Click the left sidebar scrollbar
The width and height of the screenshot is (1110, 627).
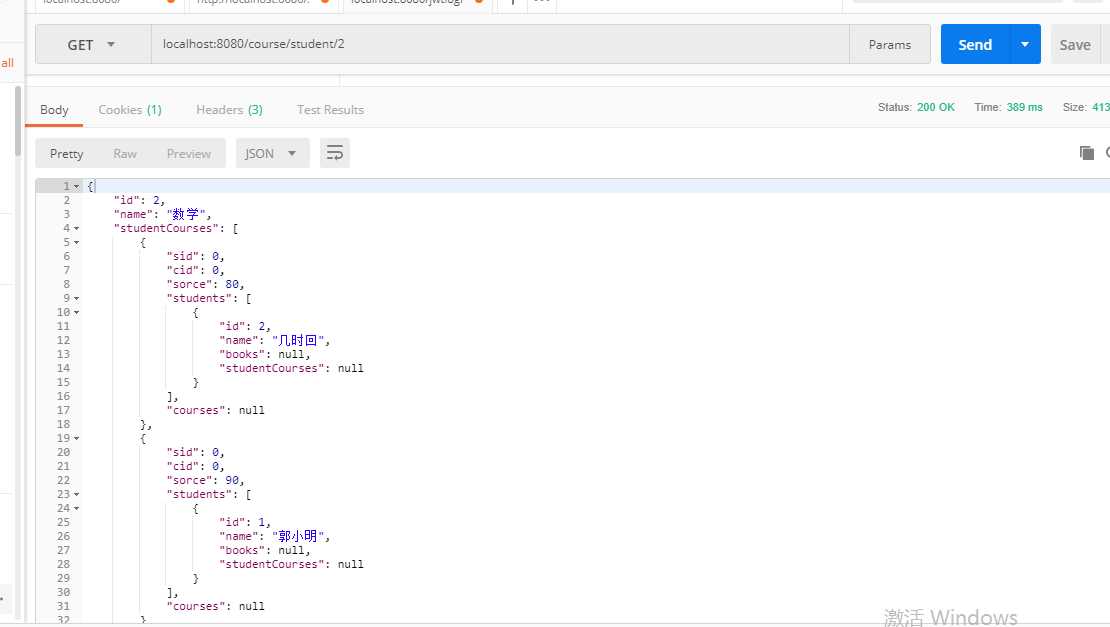[x=18, y=120]
